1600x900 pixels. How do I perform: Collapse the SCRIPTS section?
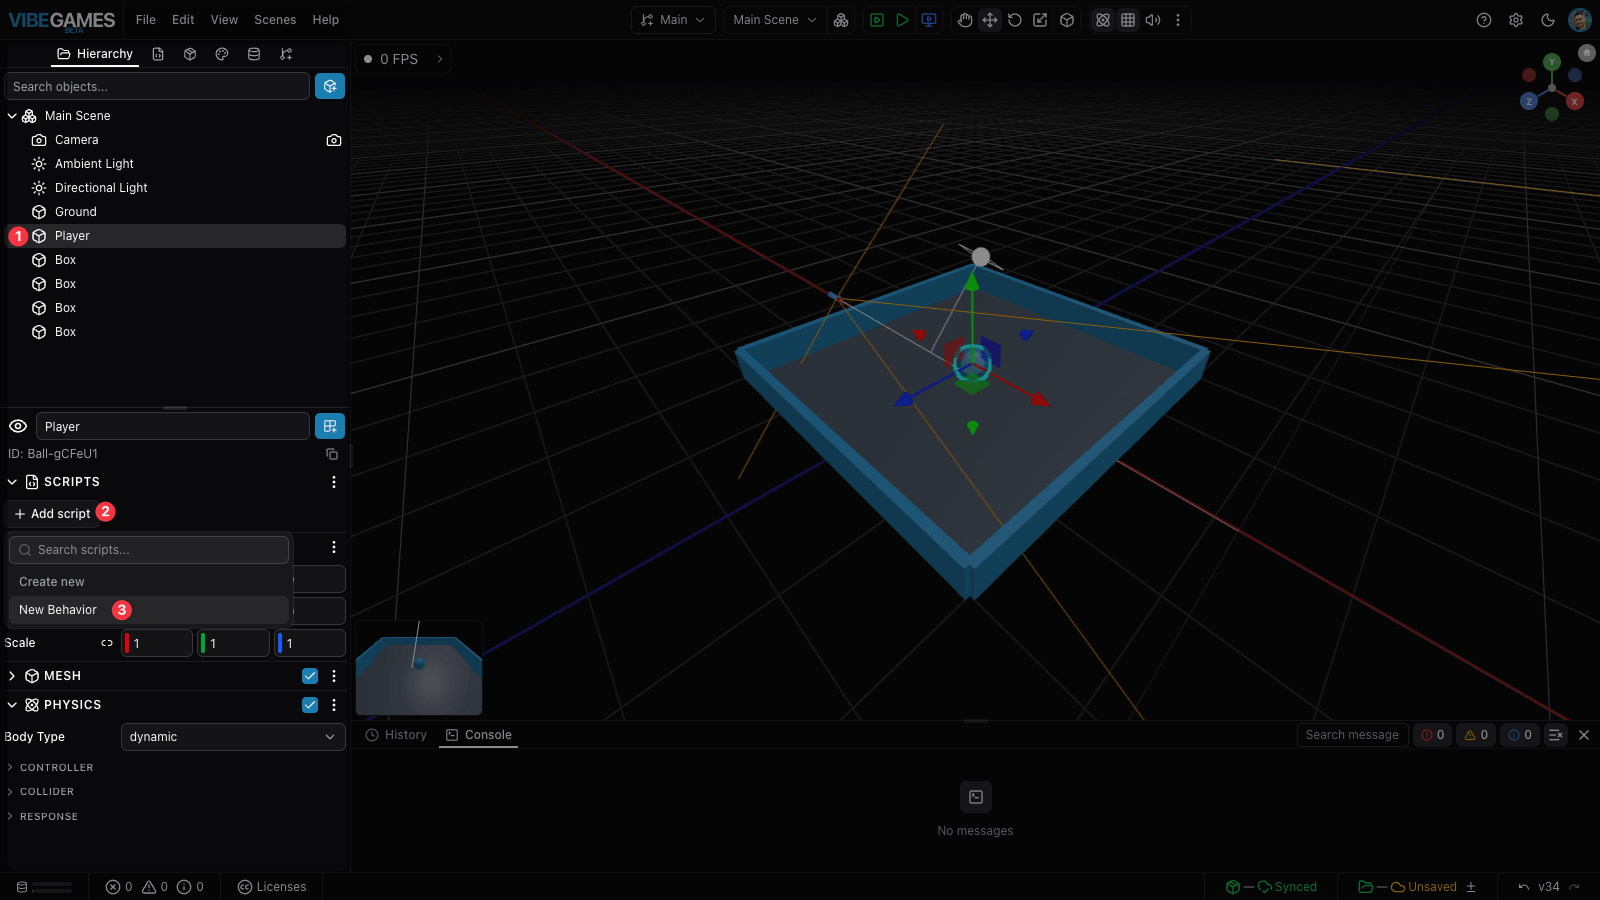point(12,482)
